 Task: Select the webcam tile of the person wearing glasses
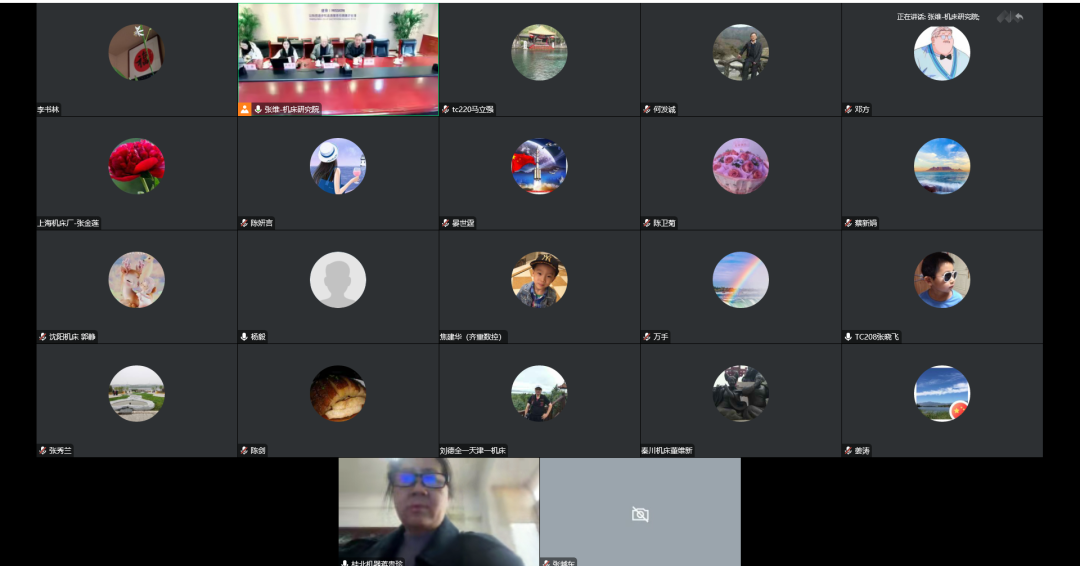click(x=439, y=512)
